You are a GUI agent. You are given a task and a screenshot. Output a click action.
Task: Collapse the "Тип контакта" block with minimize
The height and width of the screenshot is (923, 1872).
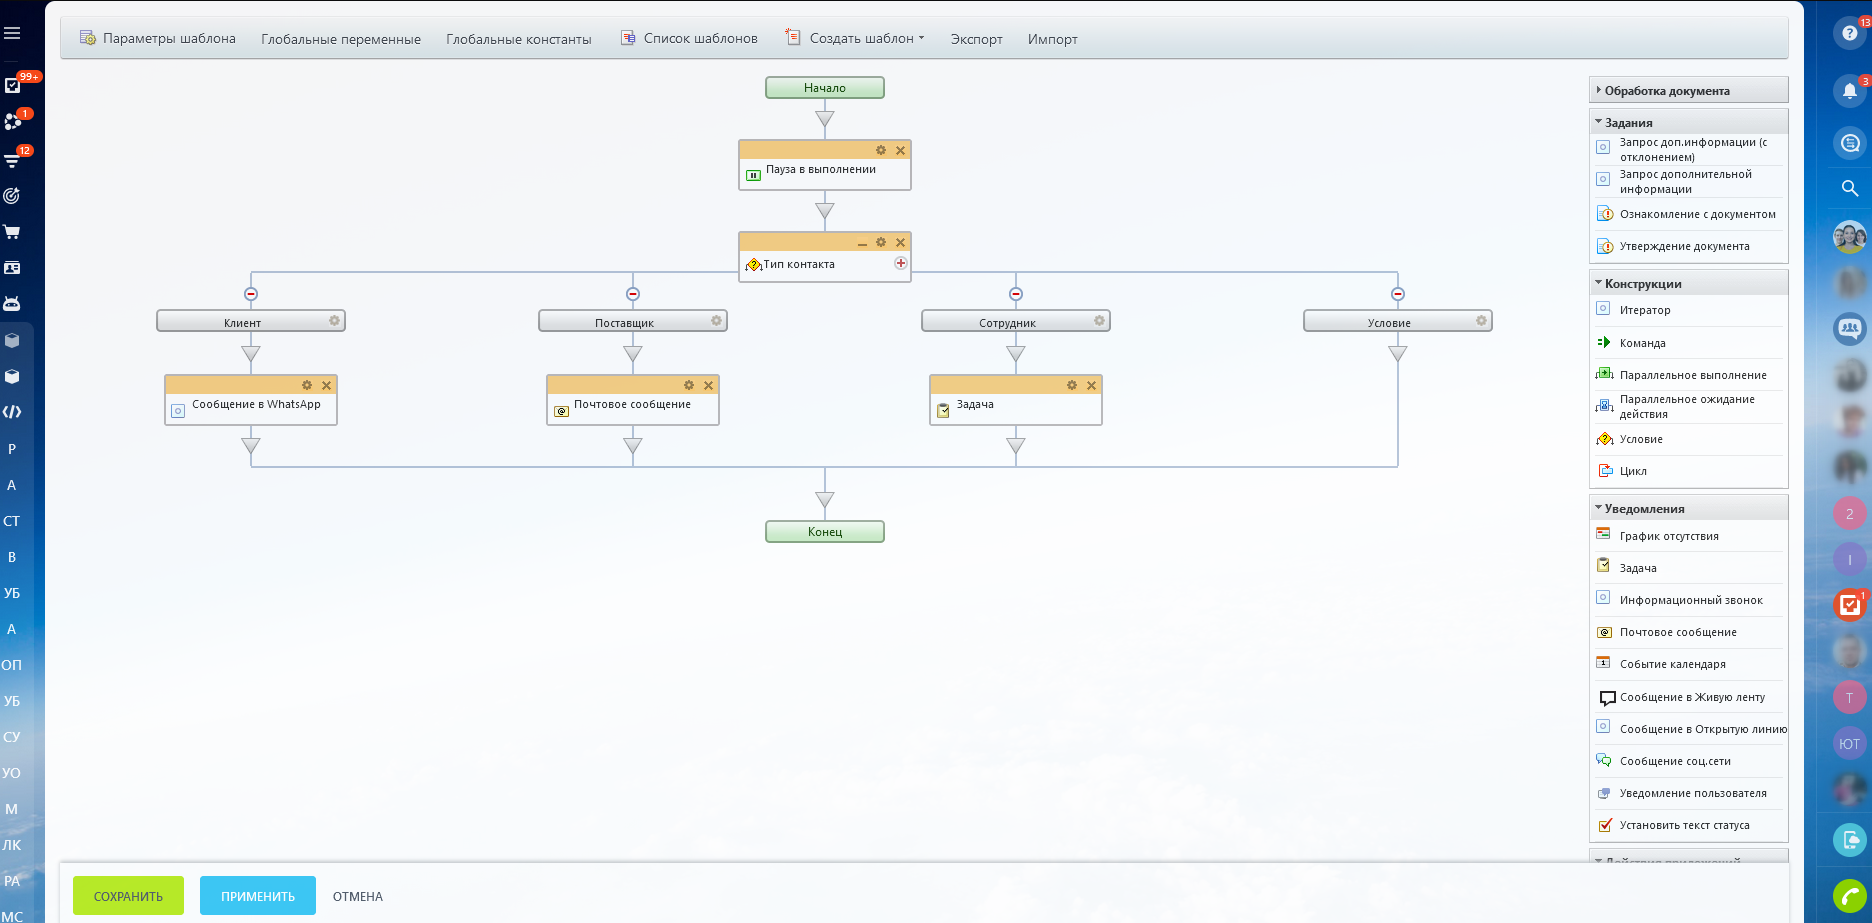click(x=862, y=243)
